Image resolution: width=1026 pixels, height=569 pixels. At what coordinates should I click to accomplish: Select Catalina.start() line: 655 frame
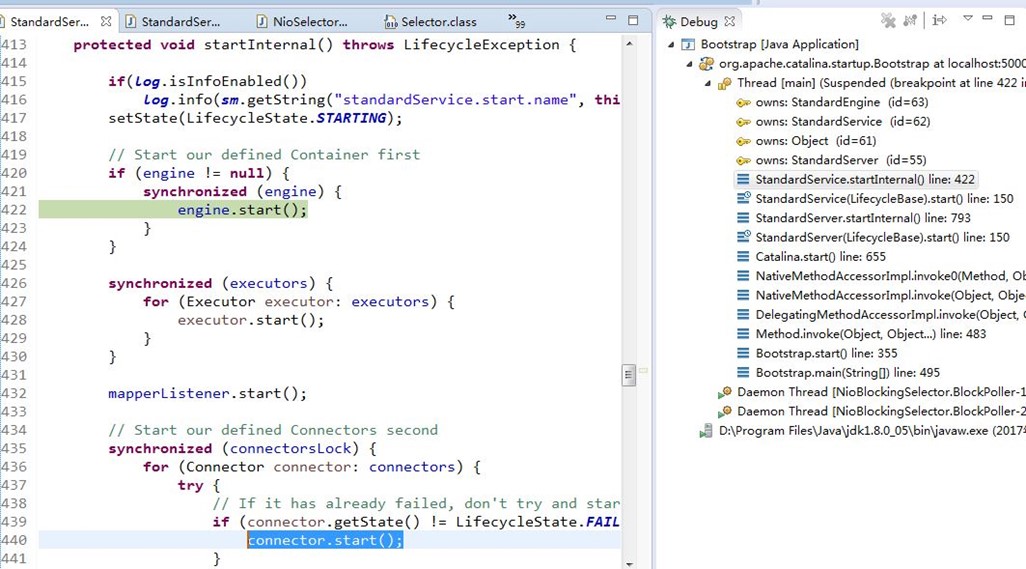821,257
